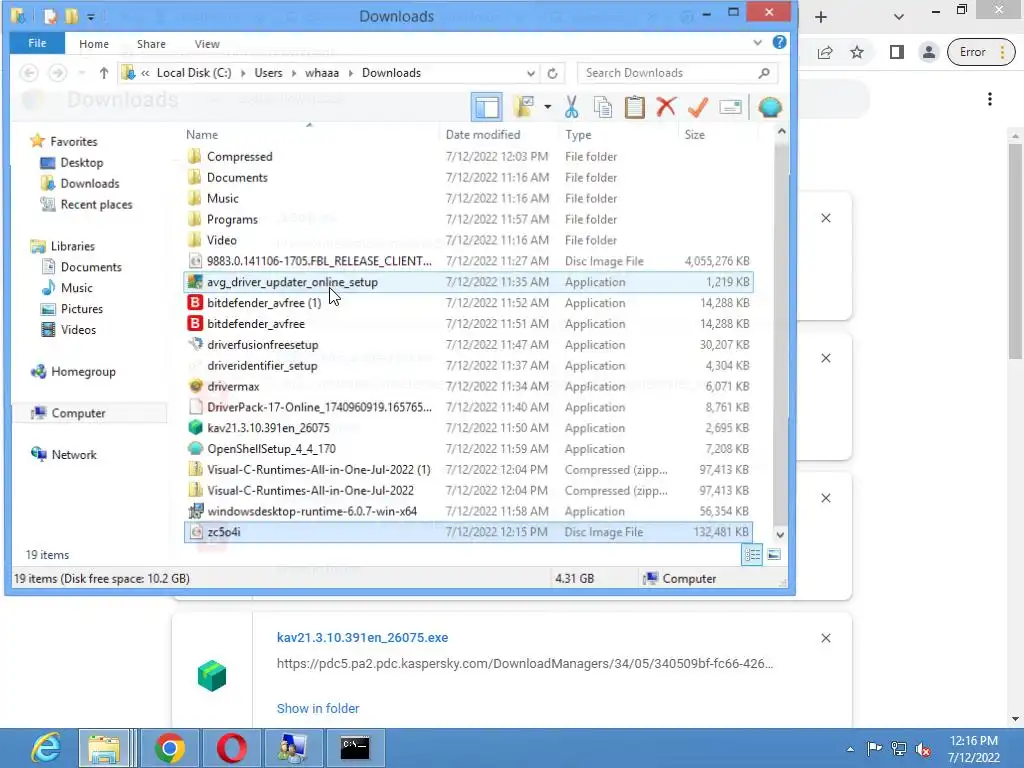The height and width of the screenshot is (768, 1024).
Task: Select the zc5o4i disc image file
Action: click(468, 532)
